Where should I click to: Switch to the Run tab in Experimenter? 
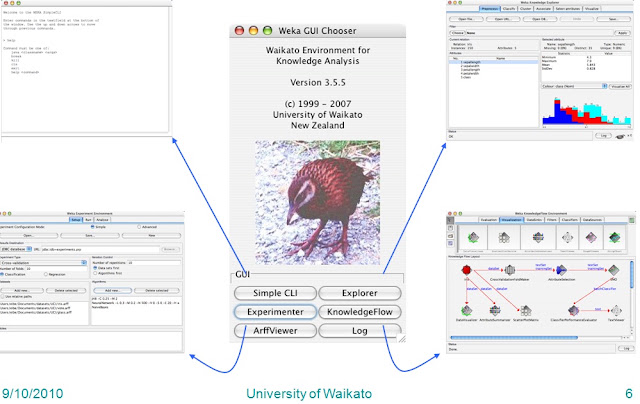point(88,220)
